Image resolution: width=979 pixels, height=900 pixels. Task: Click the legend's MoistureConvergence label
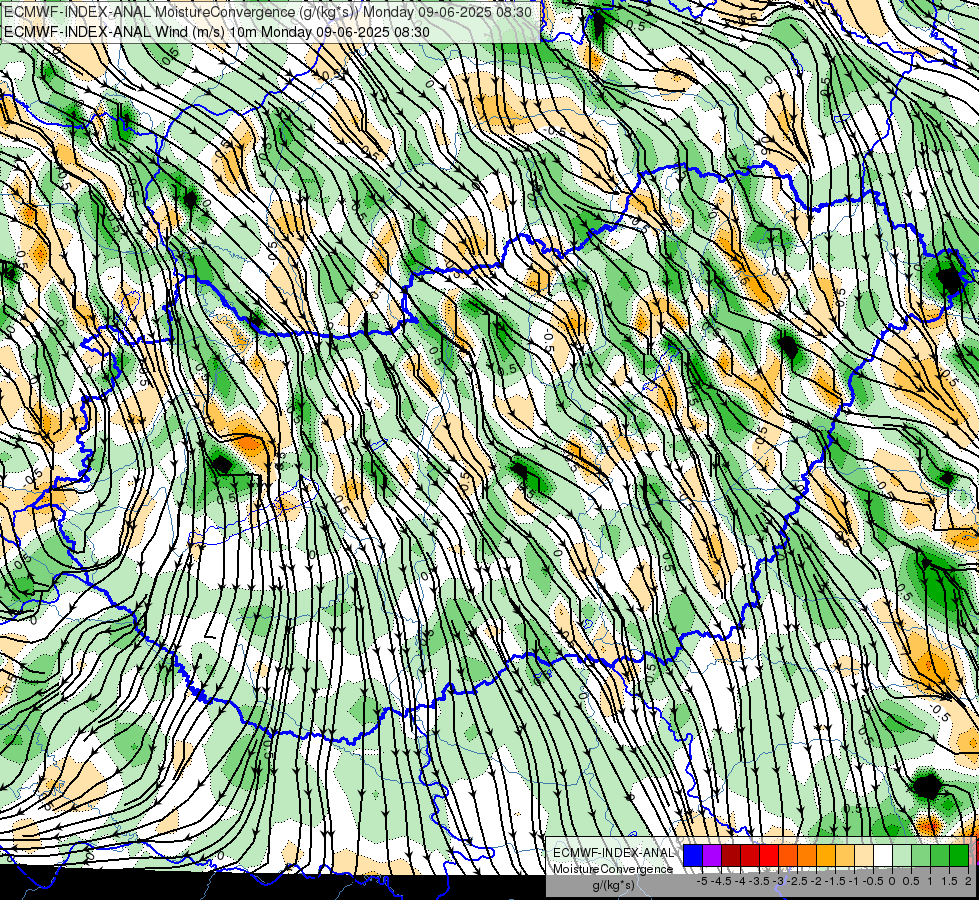coord(613,869)
